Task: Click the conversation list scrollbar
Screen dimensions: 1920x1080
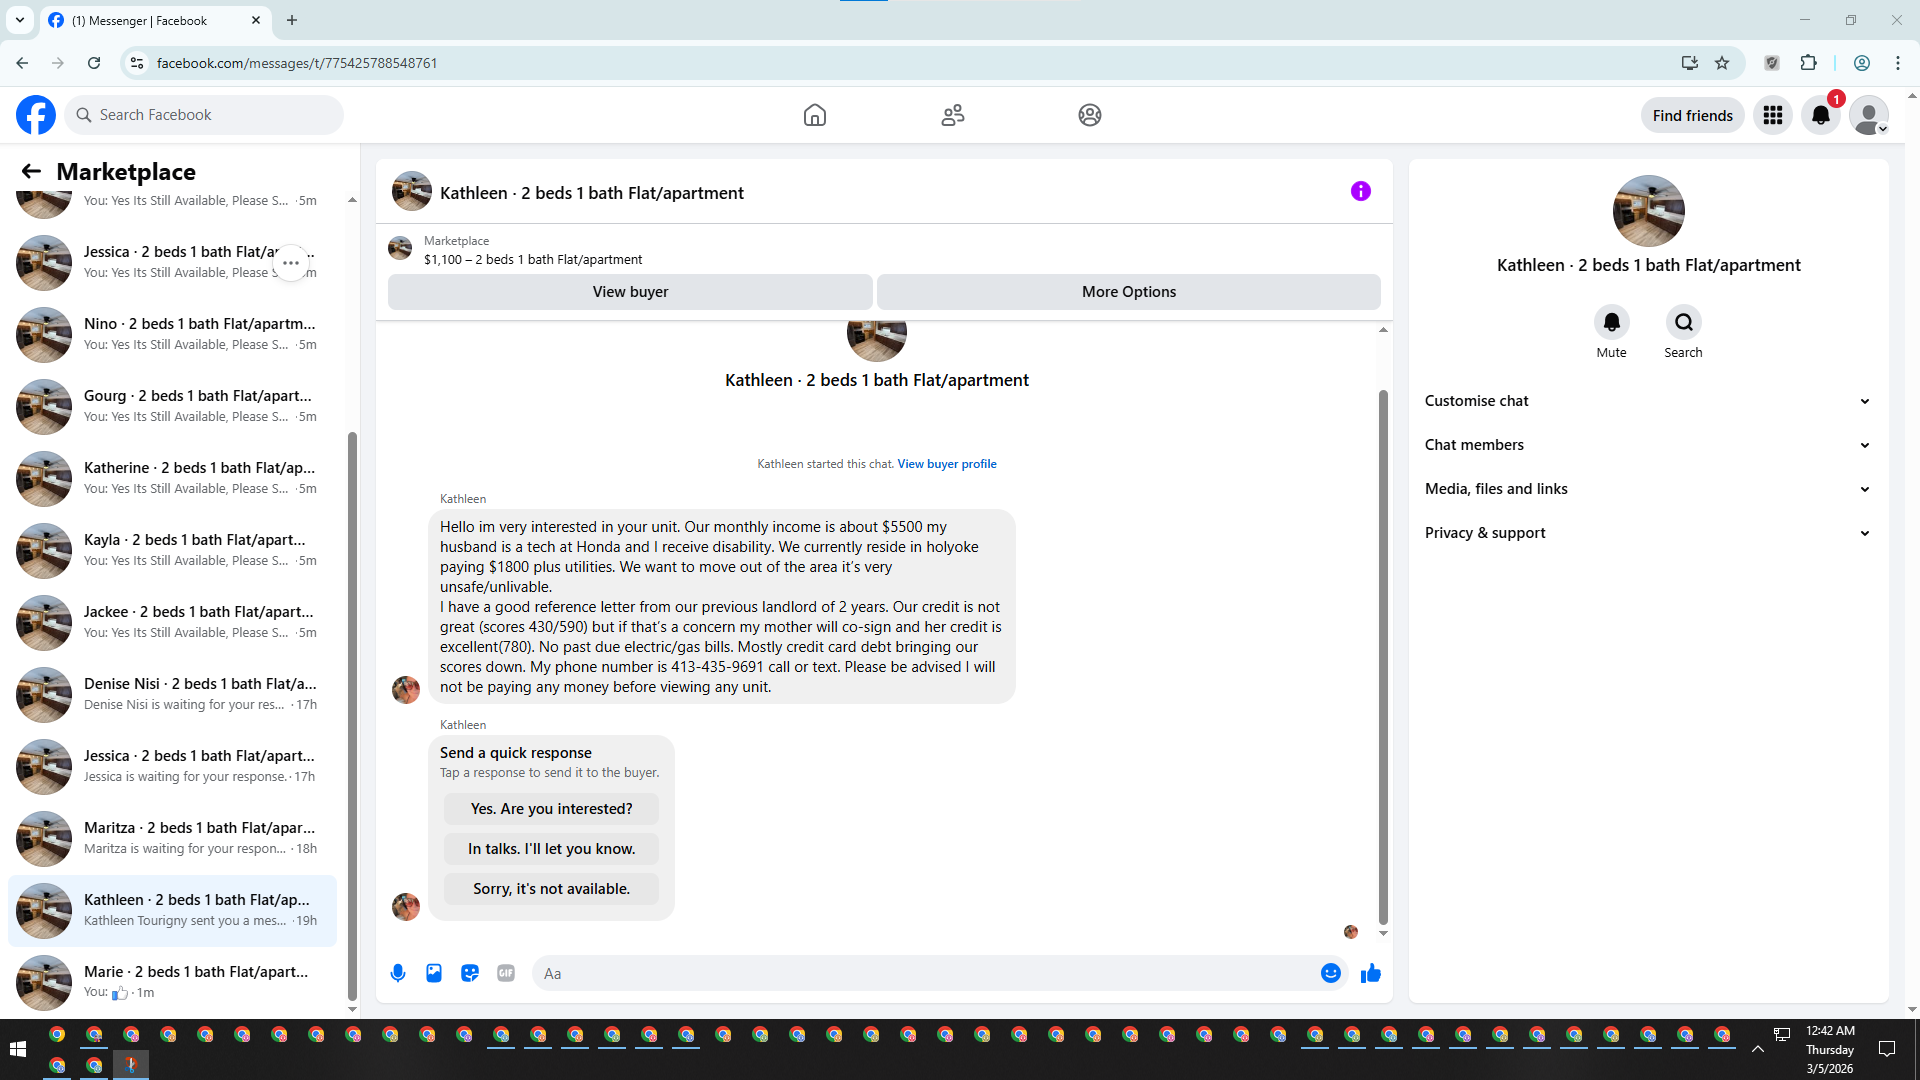Action: (352, 715)
